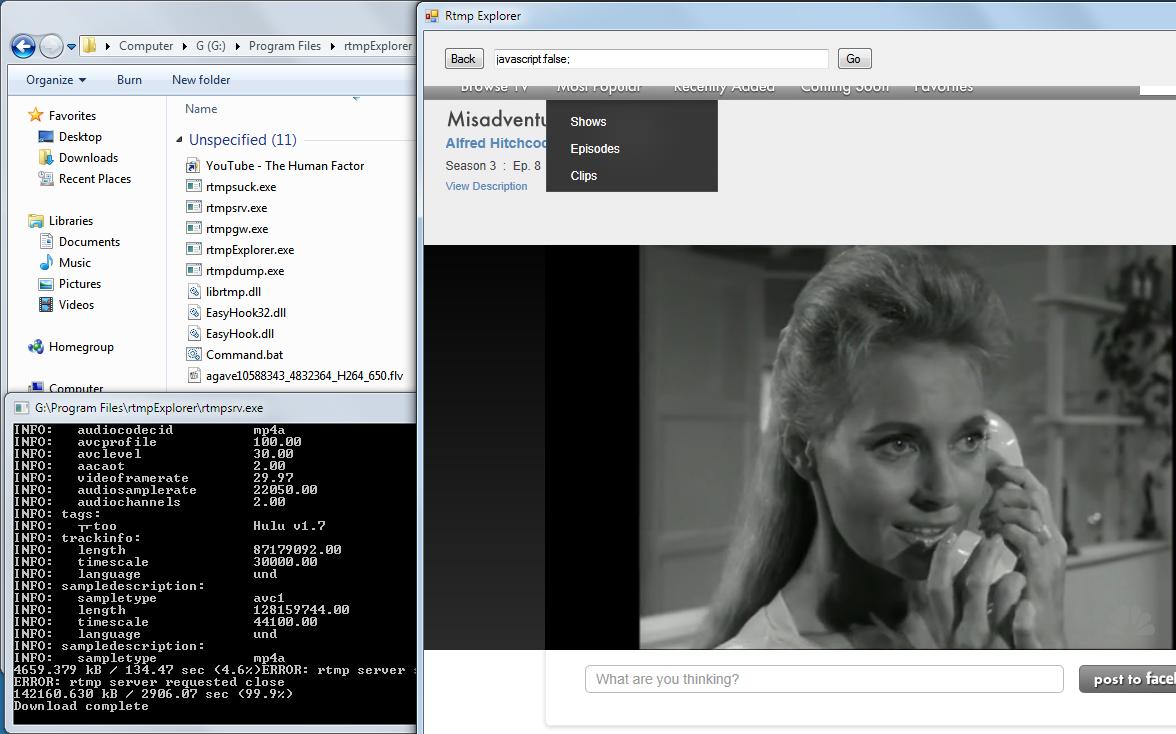1176x734 pixels.
Task: Click the Music library note icon
Action: point(46,262)
